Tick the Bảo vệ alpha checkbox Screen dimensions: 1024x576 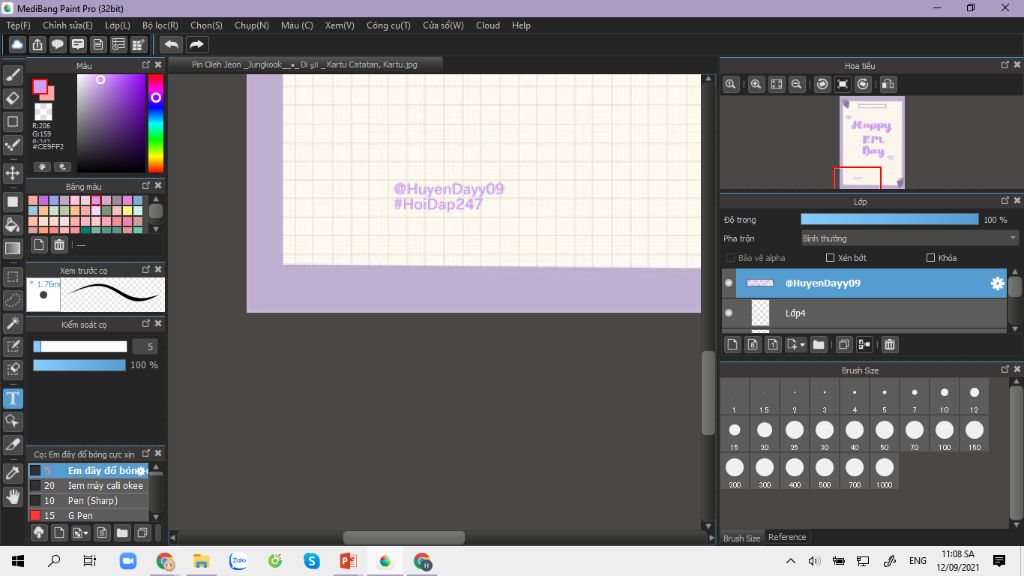pyautogui.click(x=730, y=258)
